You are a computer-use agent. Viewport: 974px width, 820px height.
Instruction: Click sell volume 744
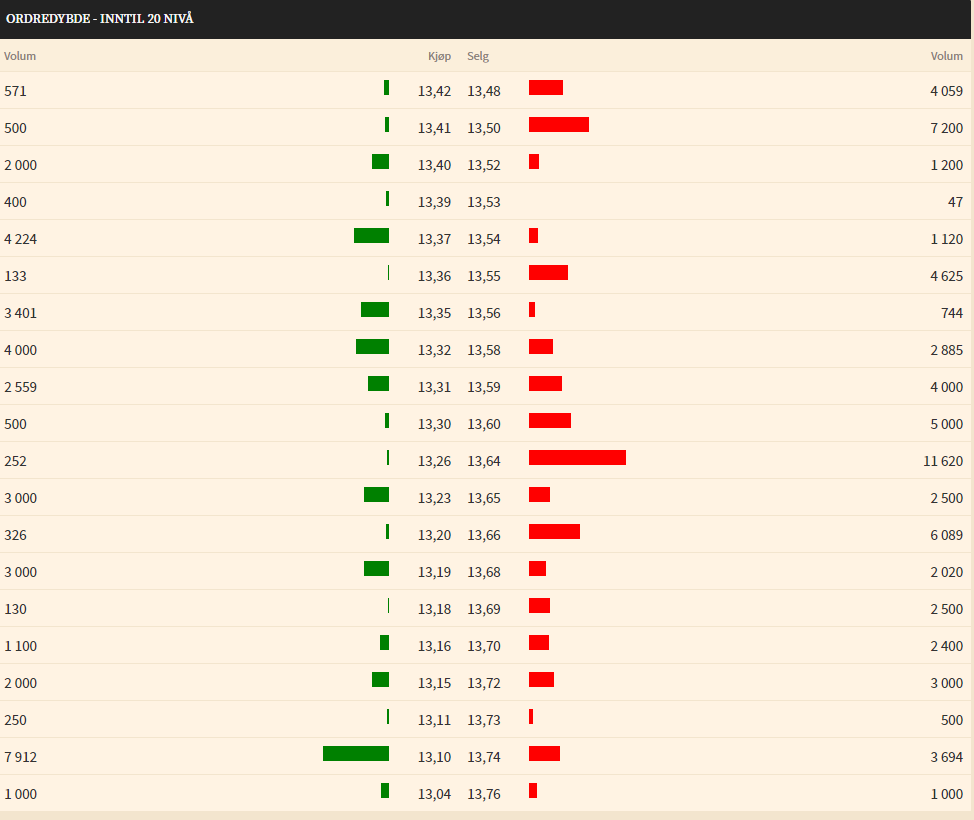click(952, 313)
